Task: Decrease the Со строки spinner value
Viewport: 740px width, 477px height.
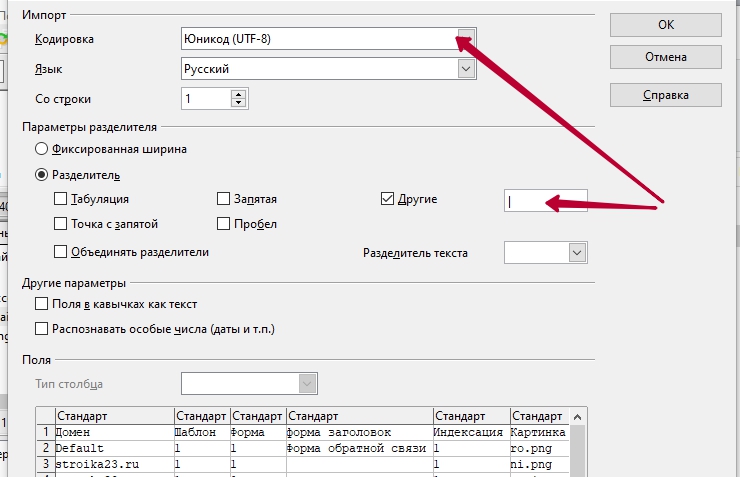Action: (x=238, y=103)
